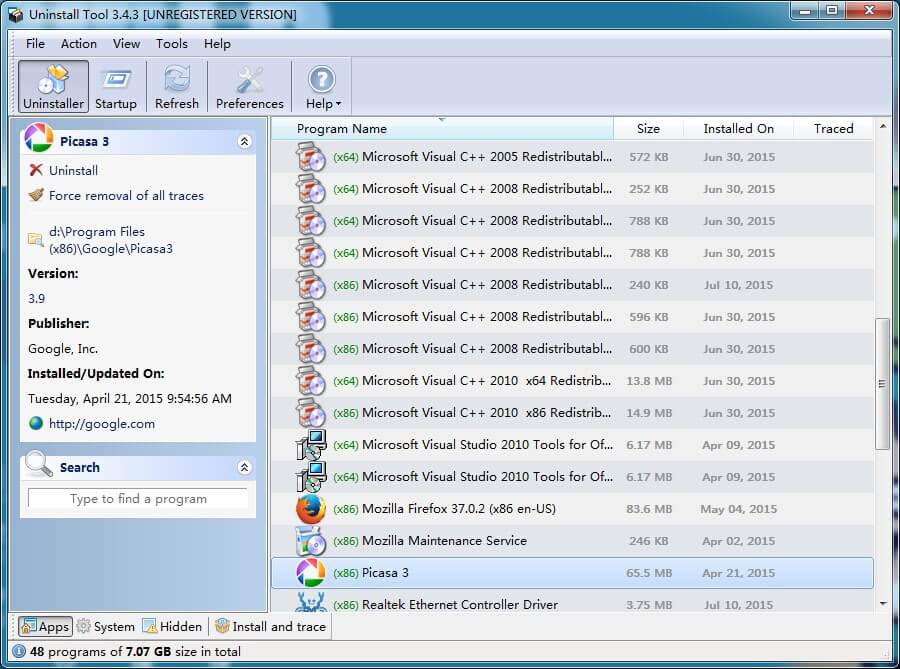The height and width of the screenshot is (669, 900).
Task: Click the icon of the 600 KB Visual C++ 2008 row
Action: click(311, 349)
